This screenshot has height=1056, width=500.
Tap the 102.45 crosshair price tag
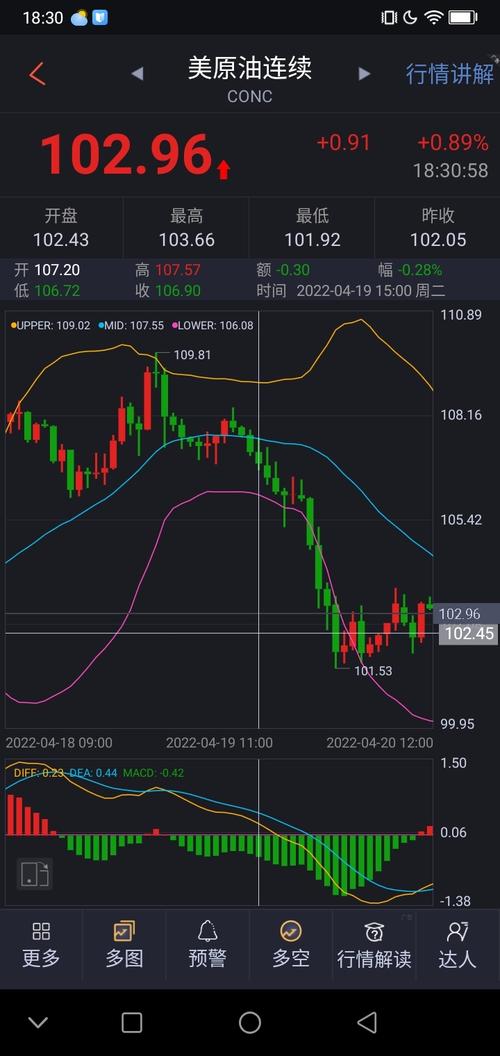pyautogui.click(x=469, y=634)
